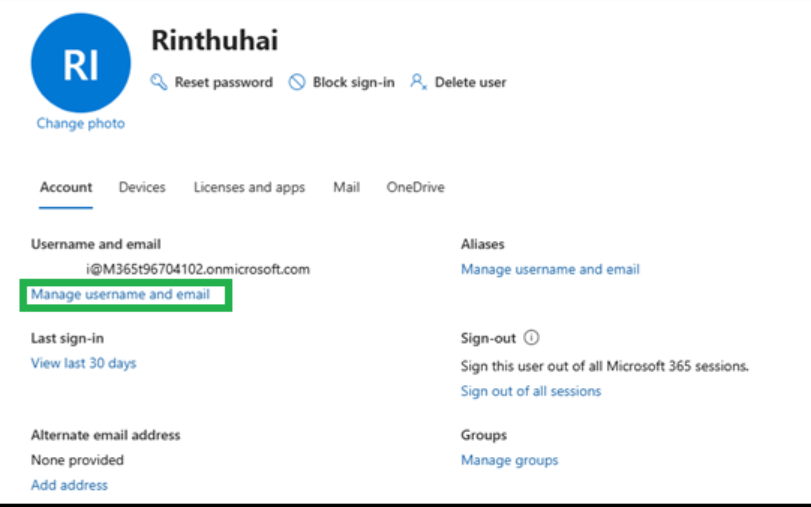
Task: Open View last 30 days link
Action: point(84,363)
